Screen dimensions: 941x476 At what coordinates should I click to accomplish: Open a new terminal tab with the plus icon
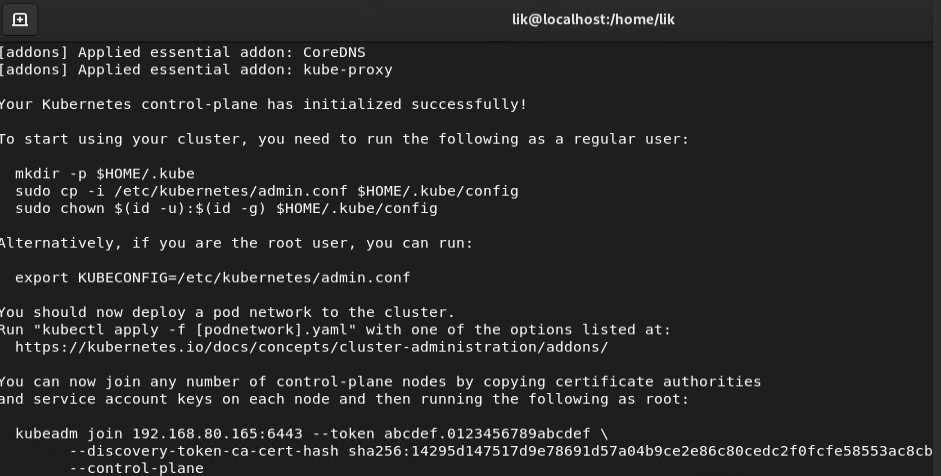click(20, 20)
